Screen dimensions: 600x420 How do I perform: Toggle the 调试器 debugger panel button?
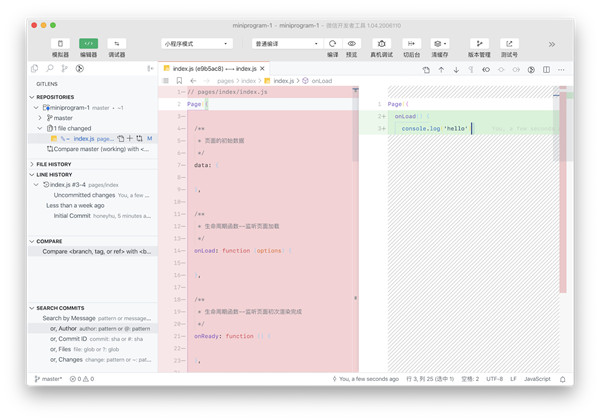[x=117, y=44]
